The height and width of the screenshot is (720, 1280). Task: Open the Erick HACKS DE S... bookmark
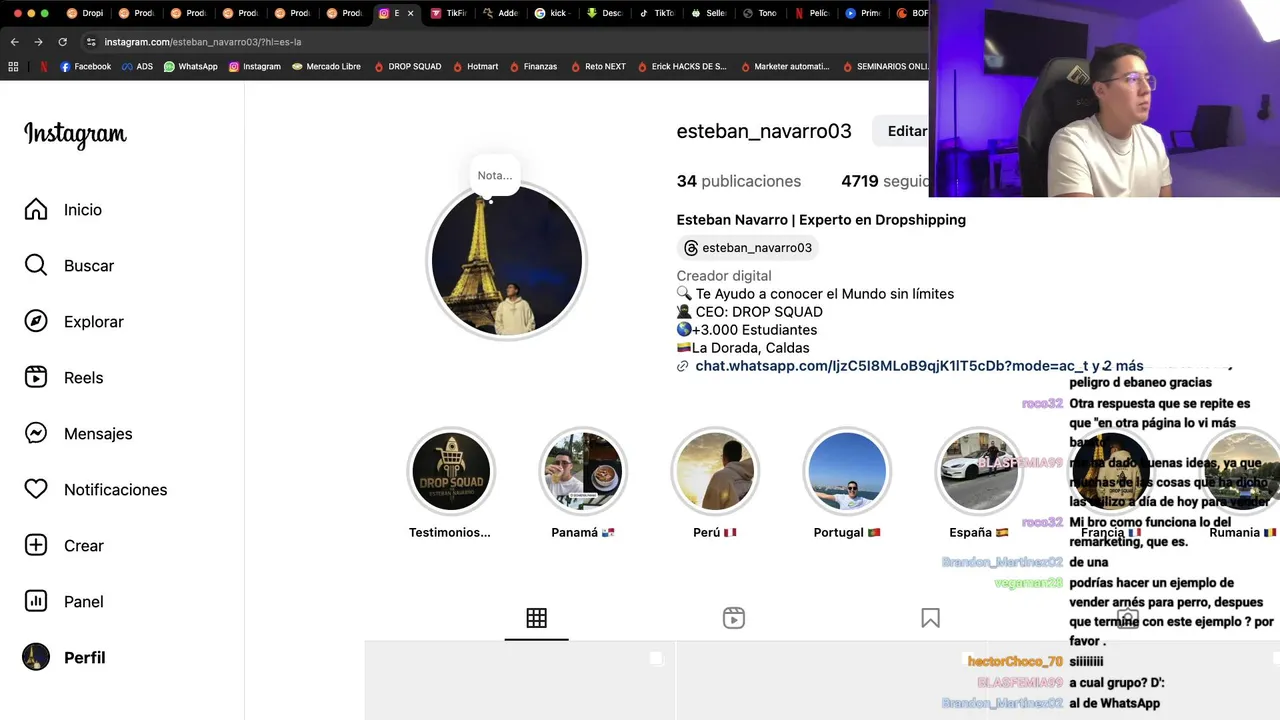pyautogui.click(x=681, y=67)
